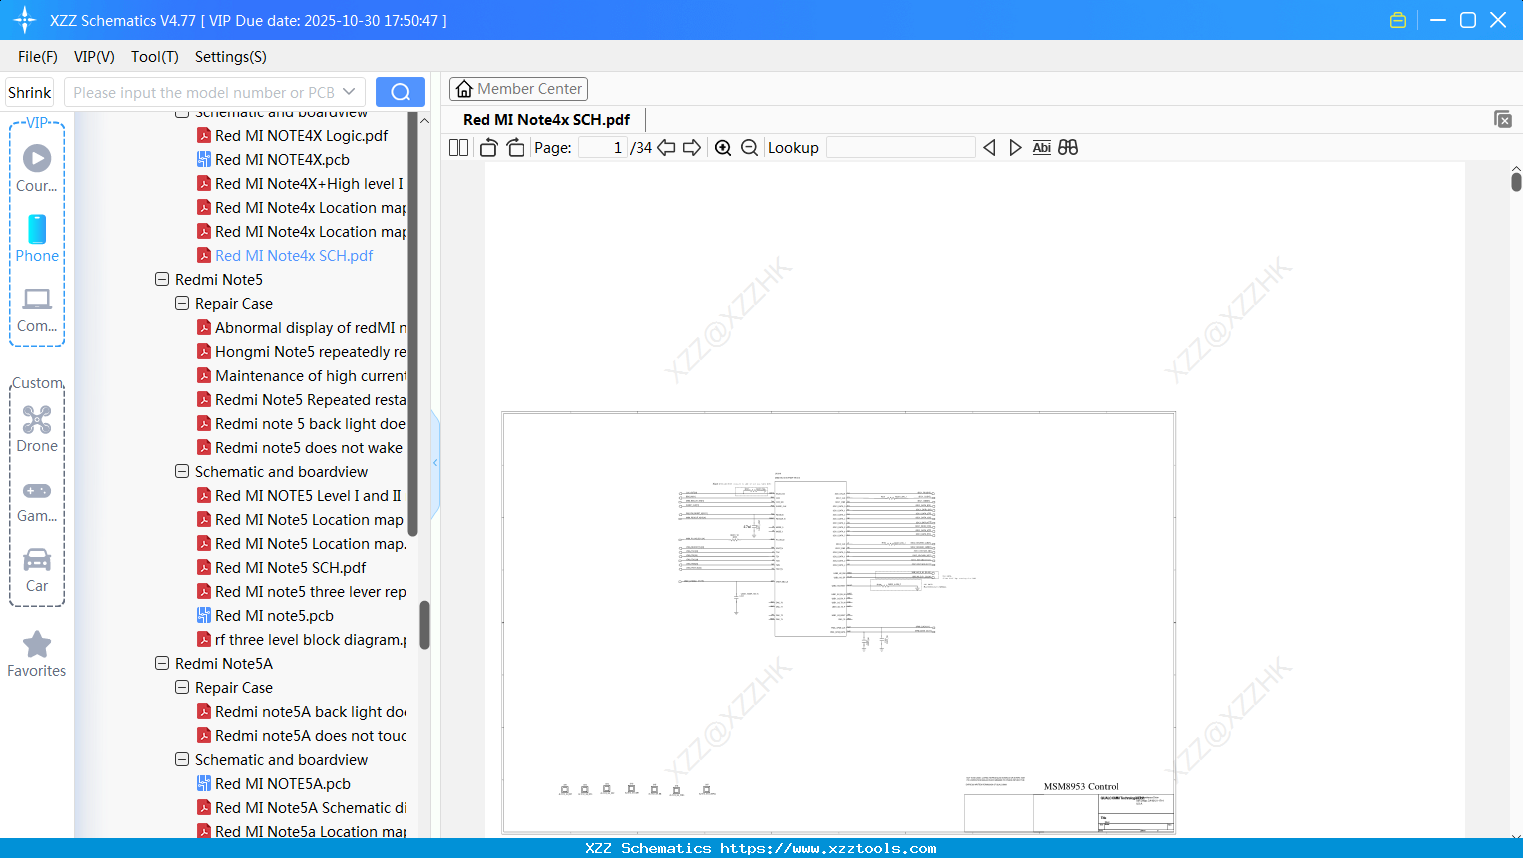Click the binoculars search icon
The width and height of the screenshot is (1523, 858).
(1068, 148)
